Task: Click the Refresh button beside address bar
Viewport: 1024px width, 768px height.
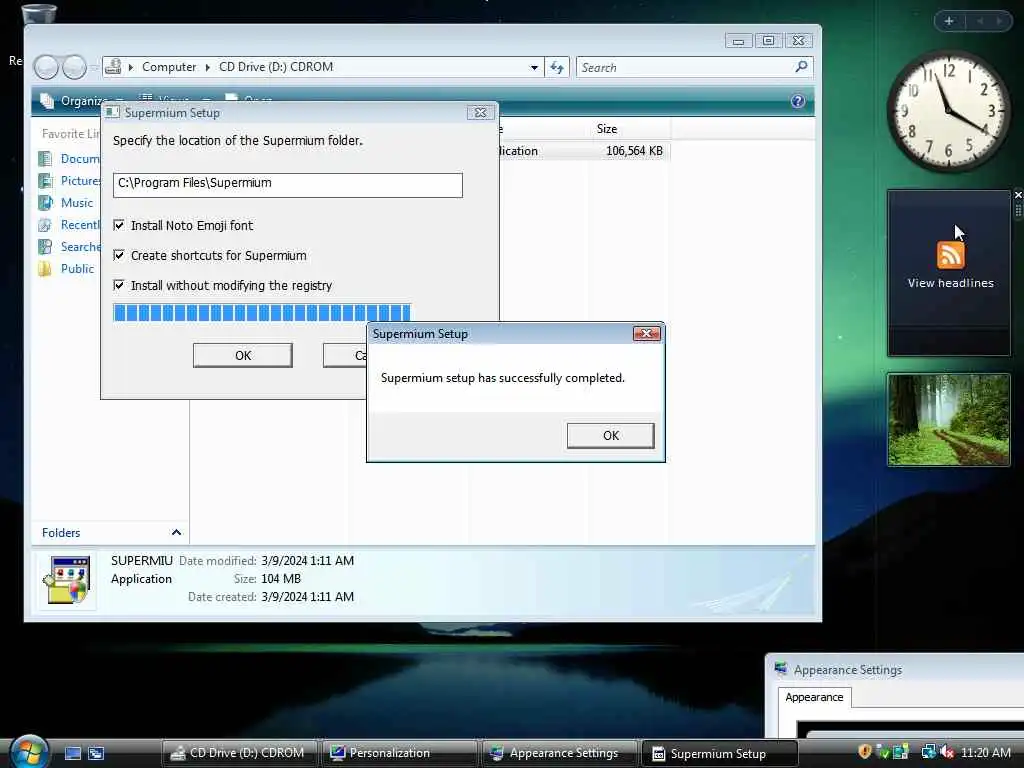Action: [x=557, y=67]
